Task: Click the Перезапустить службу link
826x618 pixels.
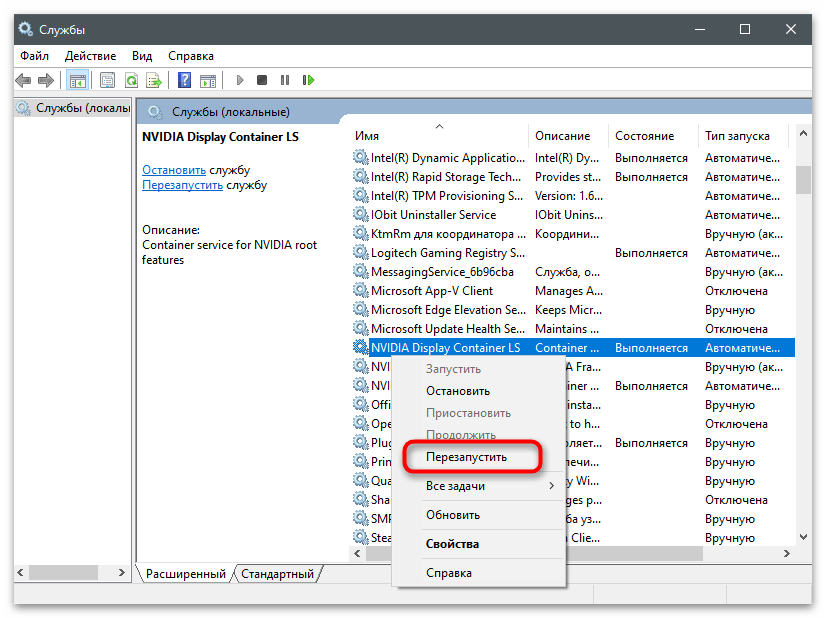Action: pos(182,185)
